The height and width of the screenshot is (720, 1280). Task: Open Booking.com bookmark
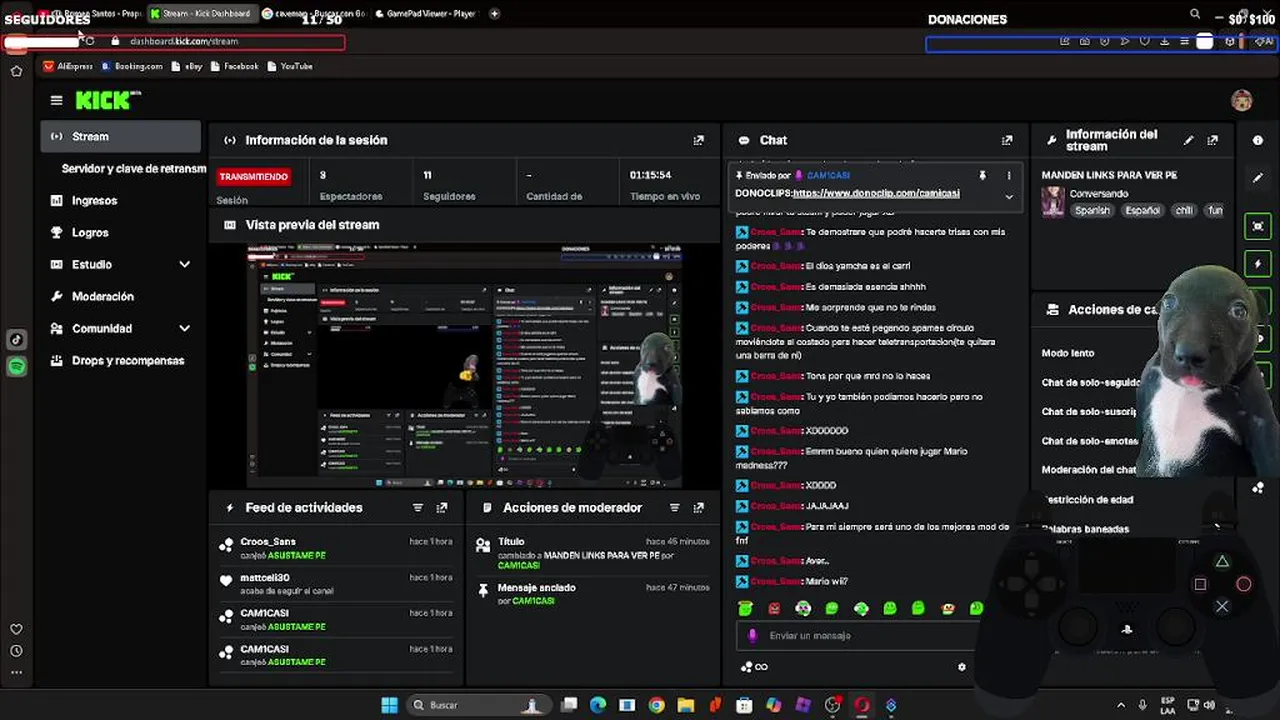click(x=131, y=66)
